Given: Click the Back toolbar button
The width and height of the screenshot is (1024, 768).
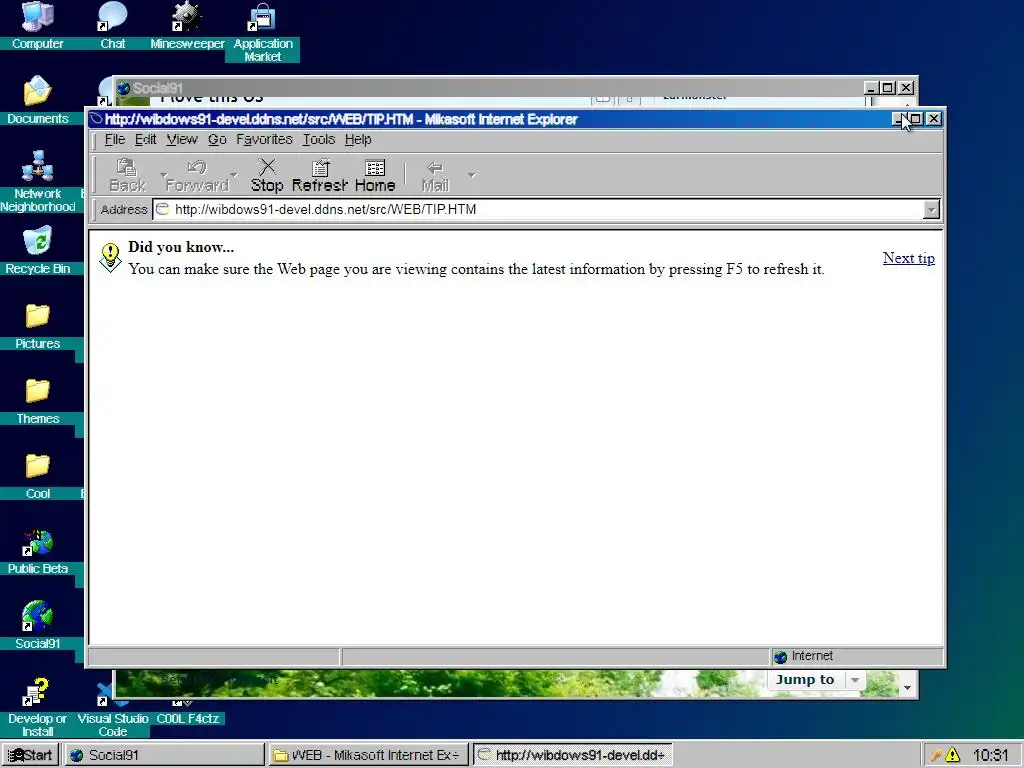Looking at the screenshot, I should point(127,175).
